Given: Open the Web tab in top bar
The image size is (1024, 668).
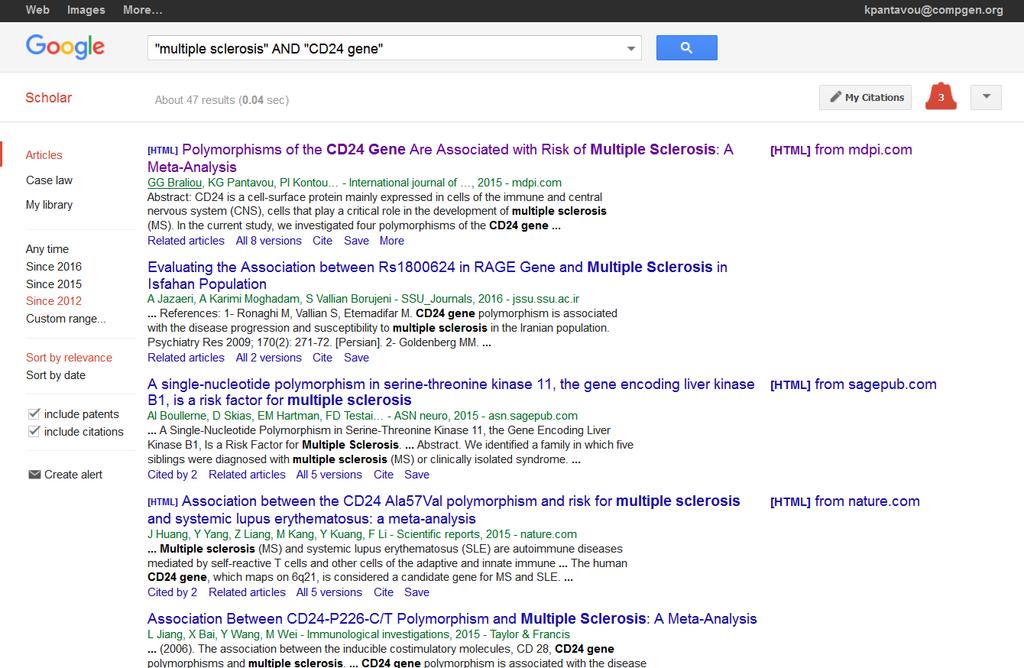Looking at the screenshot, I should (x=37, y=10).
